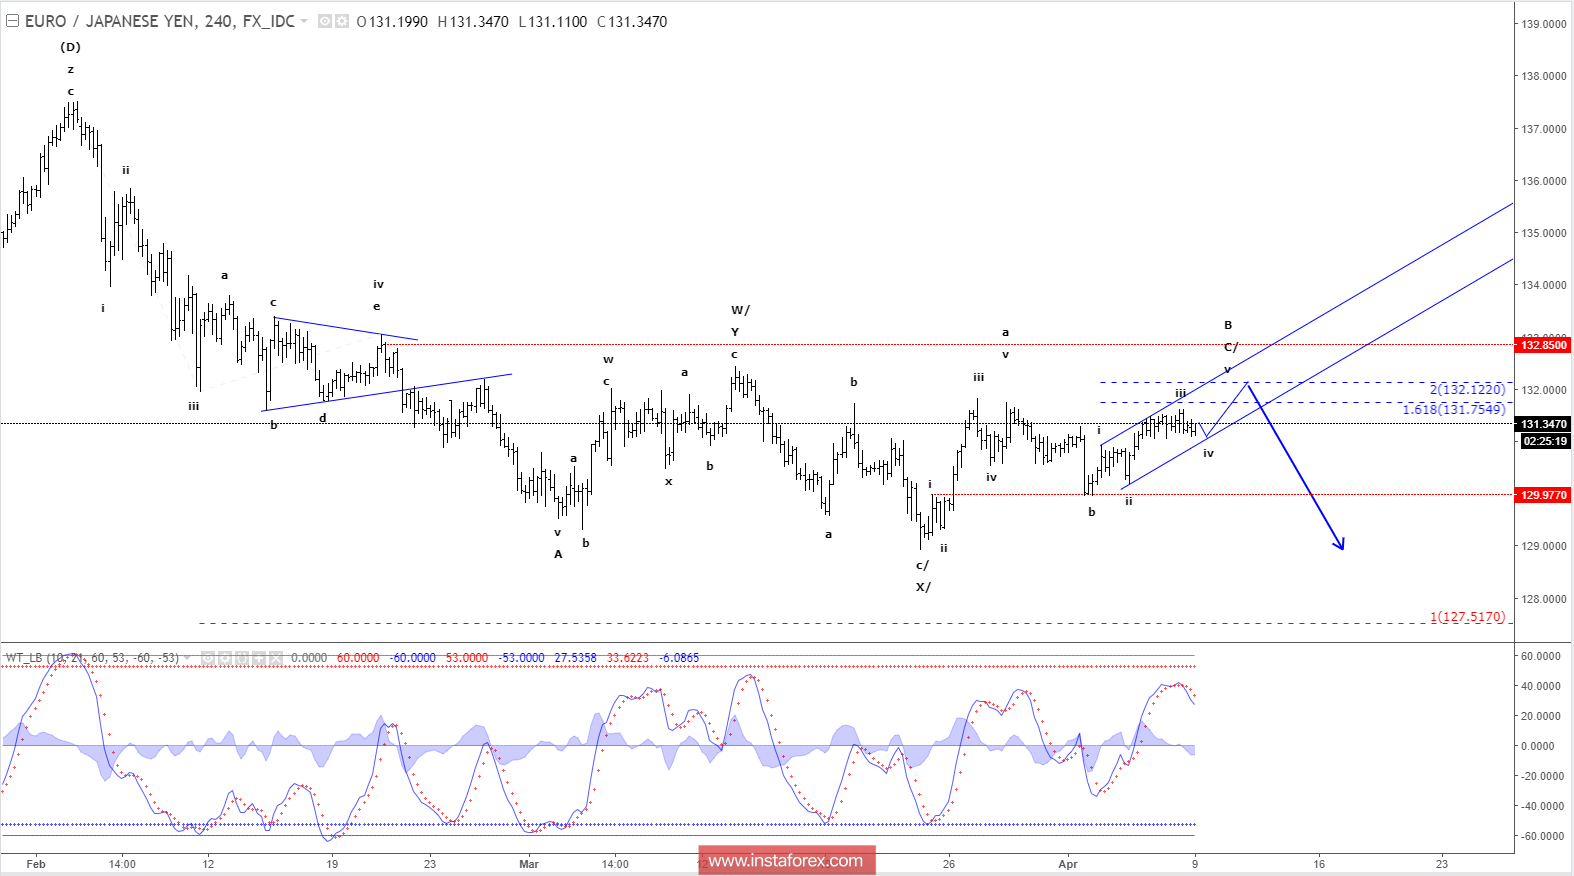This screenshot has width=1574, height=876.
Task: Click the oscillator zero level scale label
Action: coord(1538,746)
